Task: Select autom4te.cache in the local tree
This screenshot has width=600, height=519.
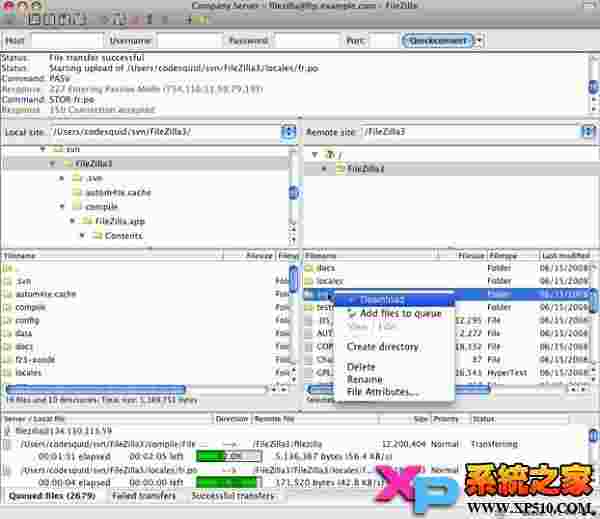Action: click(x=118, y=193)
